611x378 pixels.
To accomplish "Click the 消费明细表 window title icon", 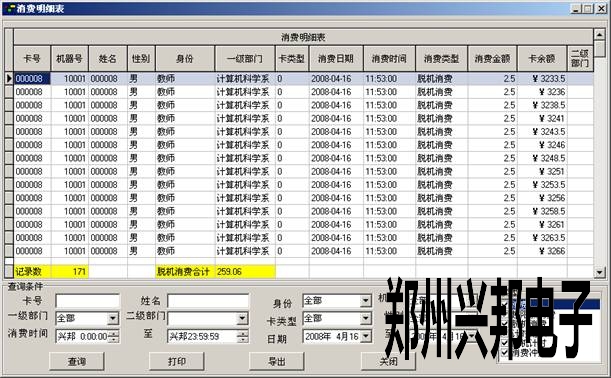I will 10,8.
